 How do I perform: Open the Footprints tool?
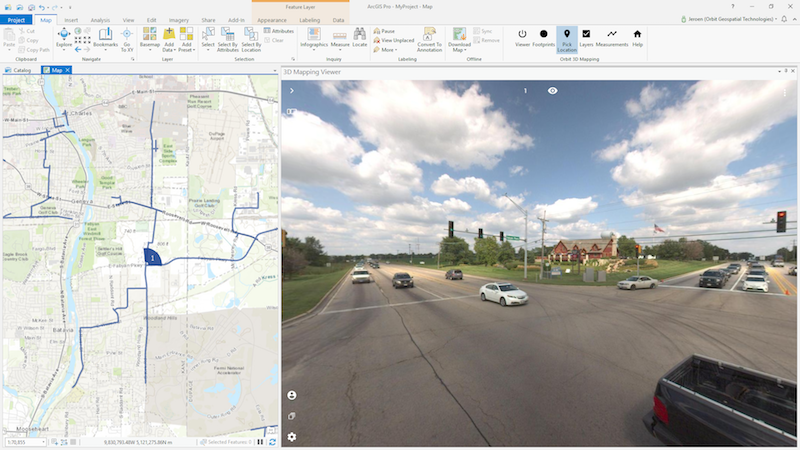544,36
